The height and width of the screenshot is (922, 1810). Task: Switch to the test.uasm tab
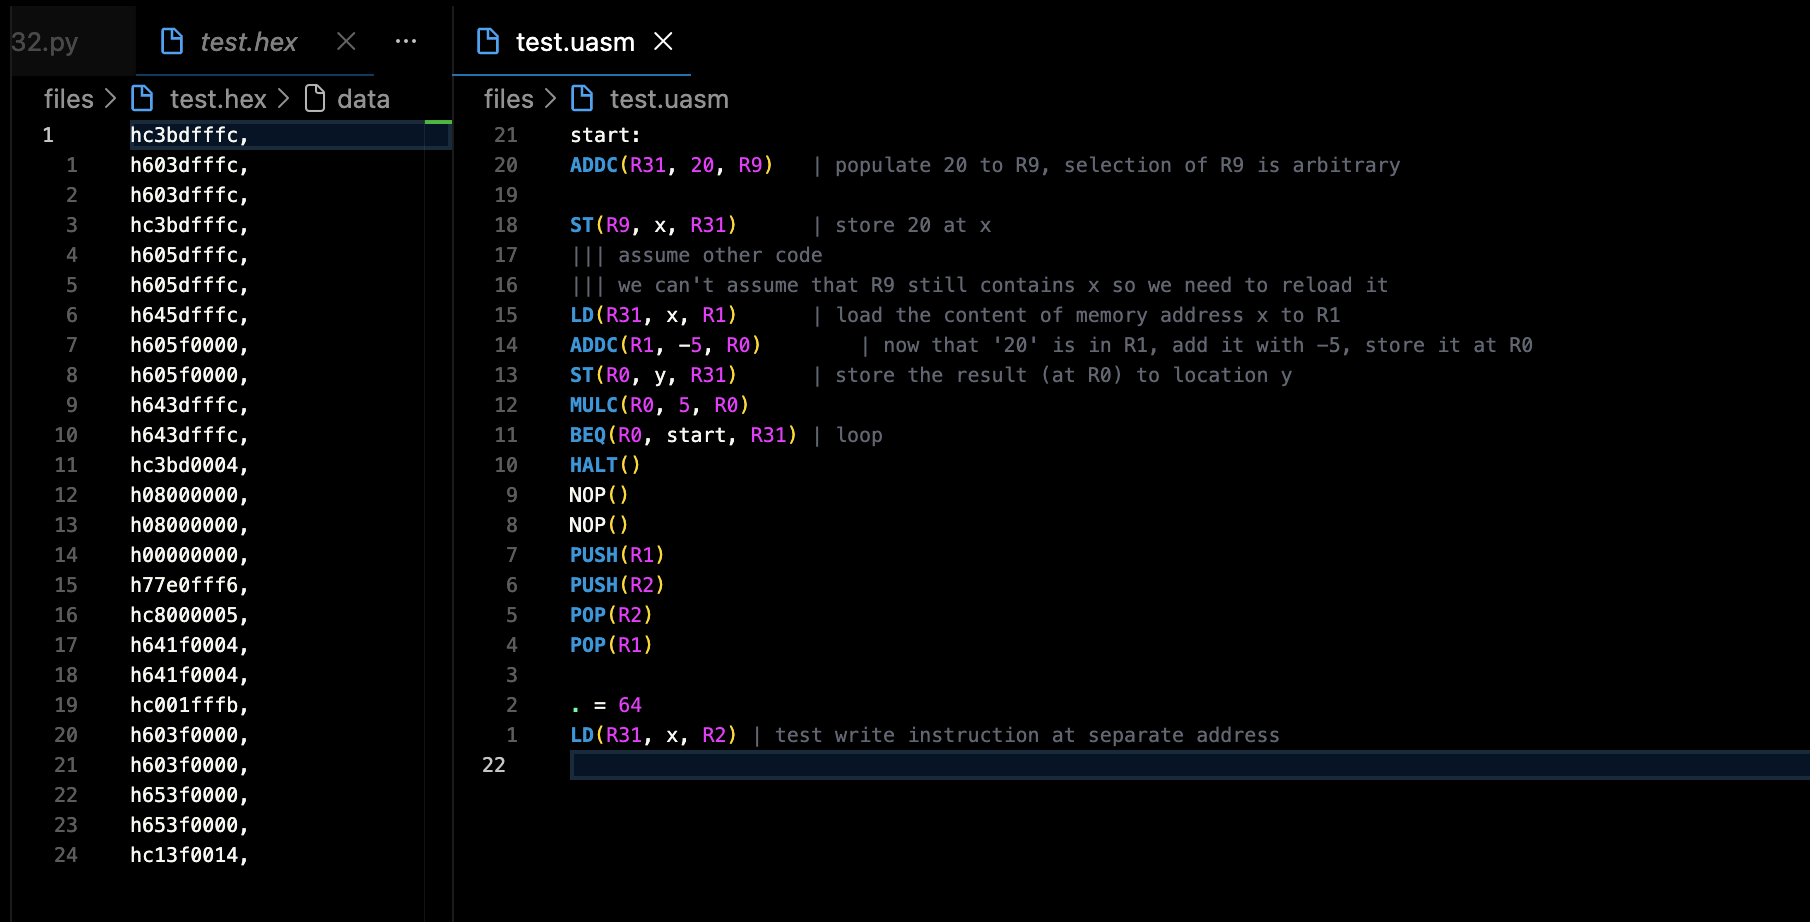574,42
